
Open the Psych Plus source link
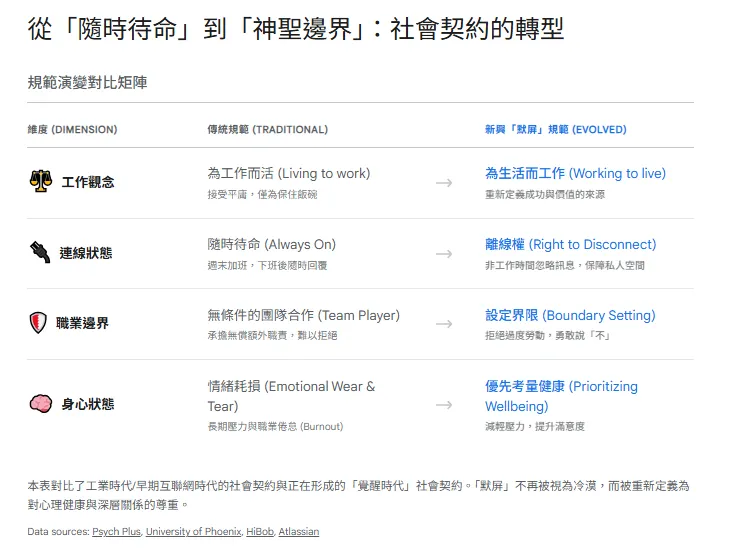point(116,531)
